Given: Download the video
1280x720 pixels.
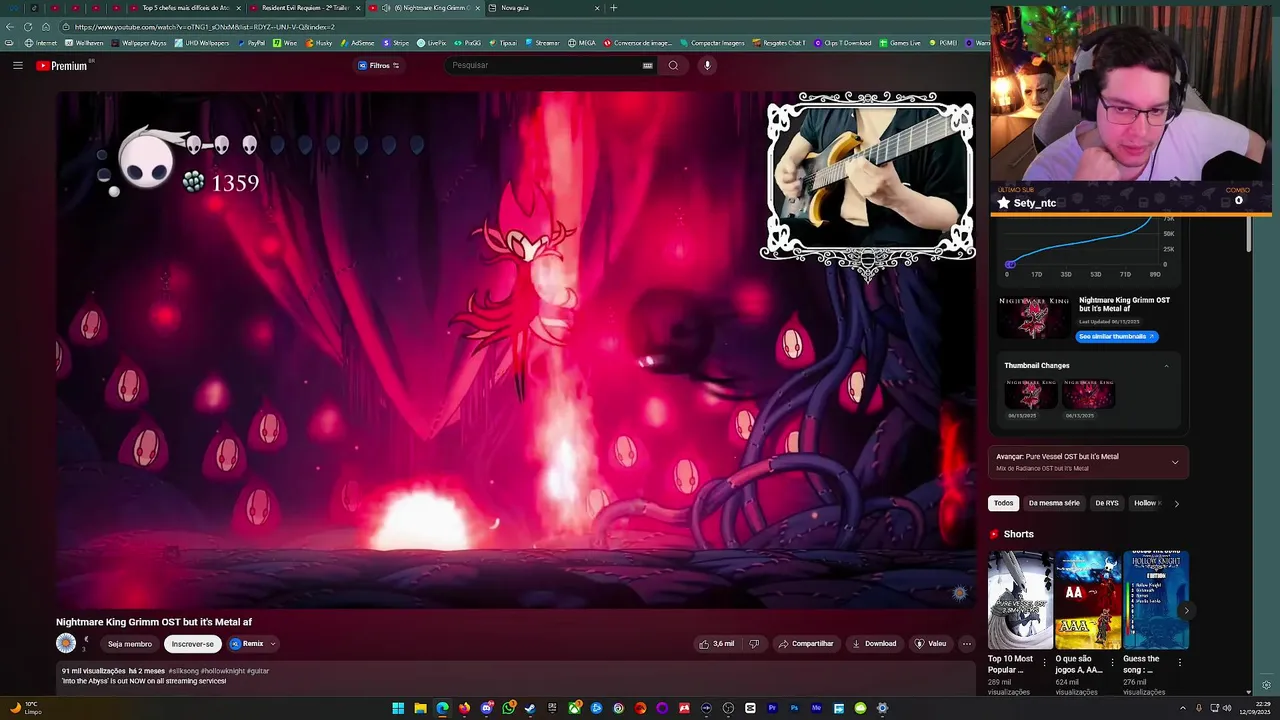Looking at the screenshot, I should pyautogui.click(x=874, y=644).
